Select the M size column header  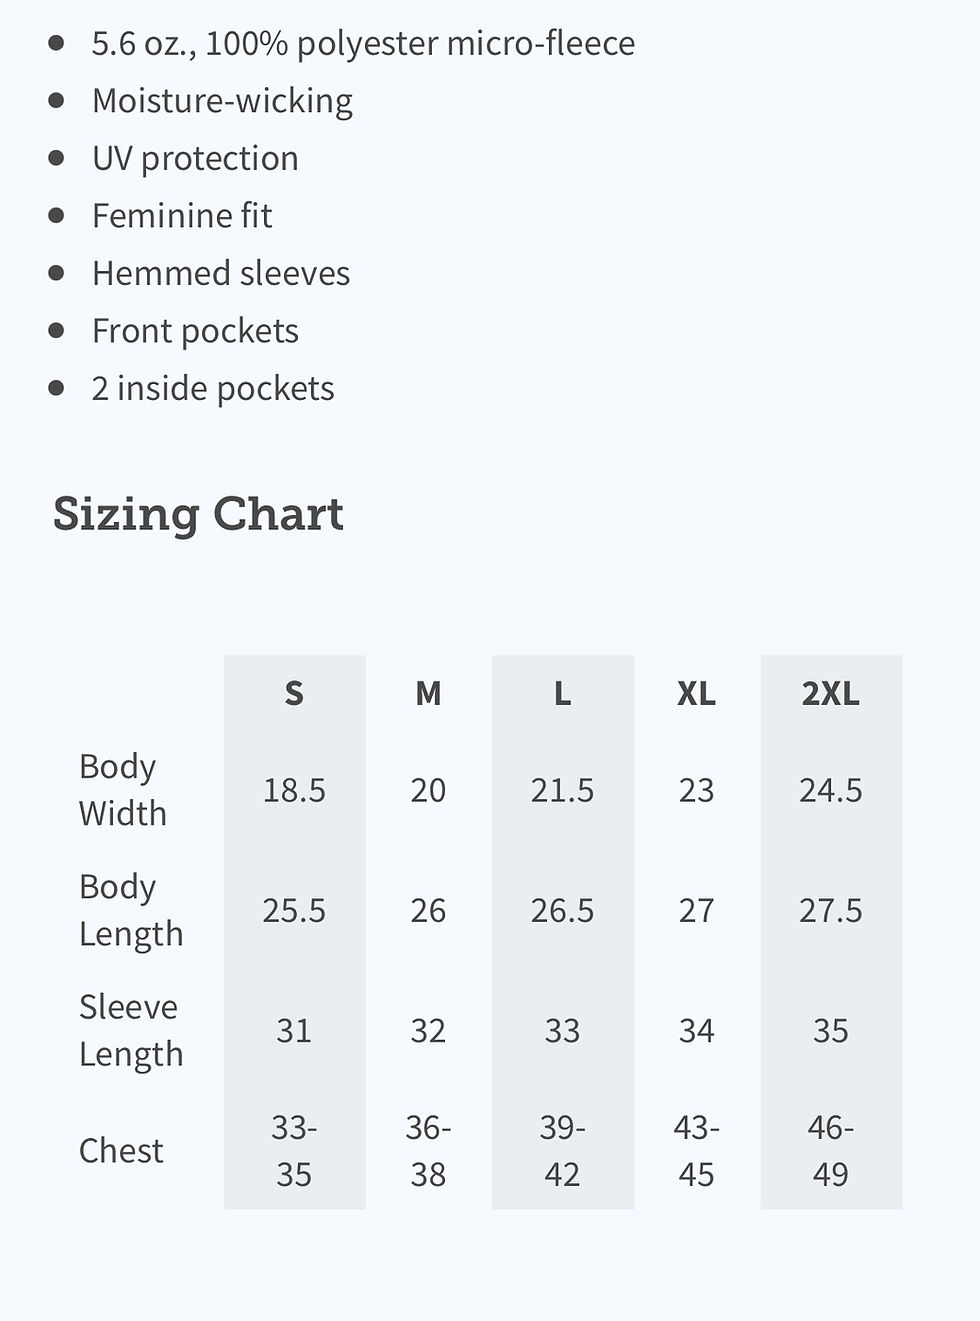(x=428, y=693)
